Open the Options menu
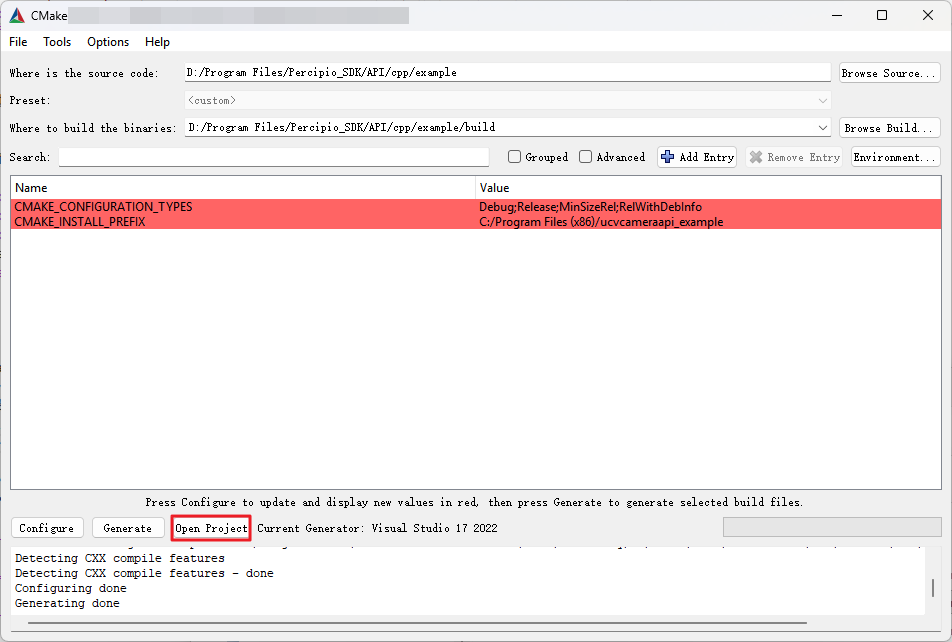This screenshot has width=952, height=642. pyautogui.click(x=108, y=42)
